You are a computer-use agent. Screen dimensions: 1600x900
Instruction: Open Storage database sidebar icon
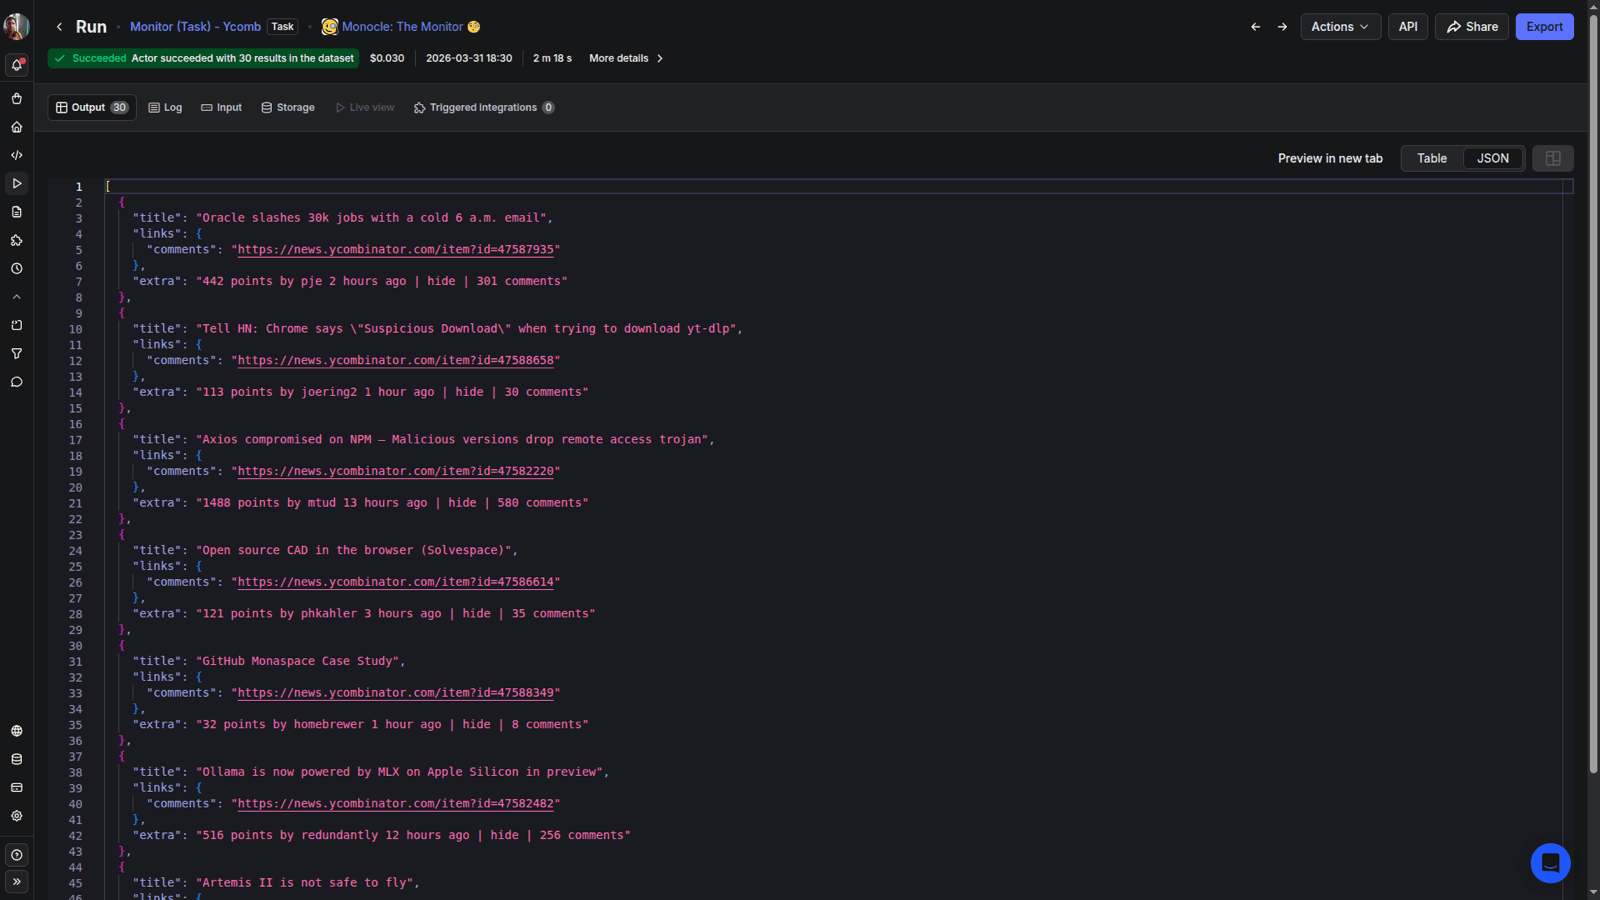tap(17, 759)
